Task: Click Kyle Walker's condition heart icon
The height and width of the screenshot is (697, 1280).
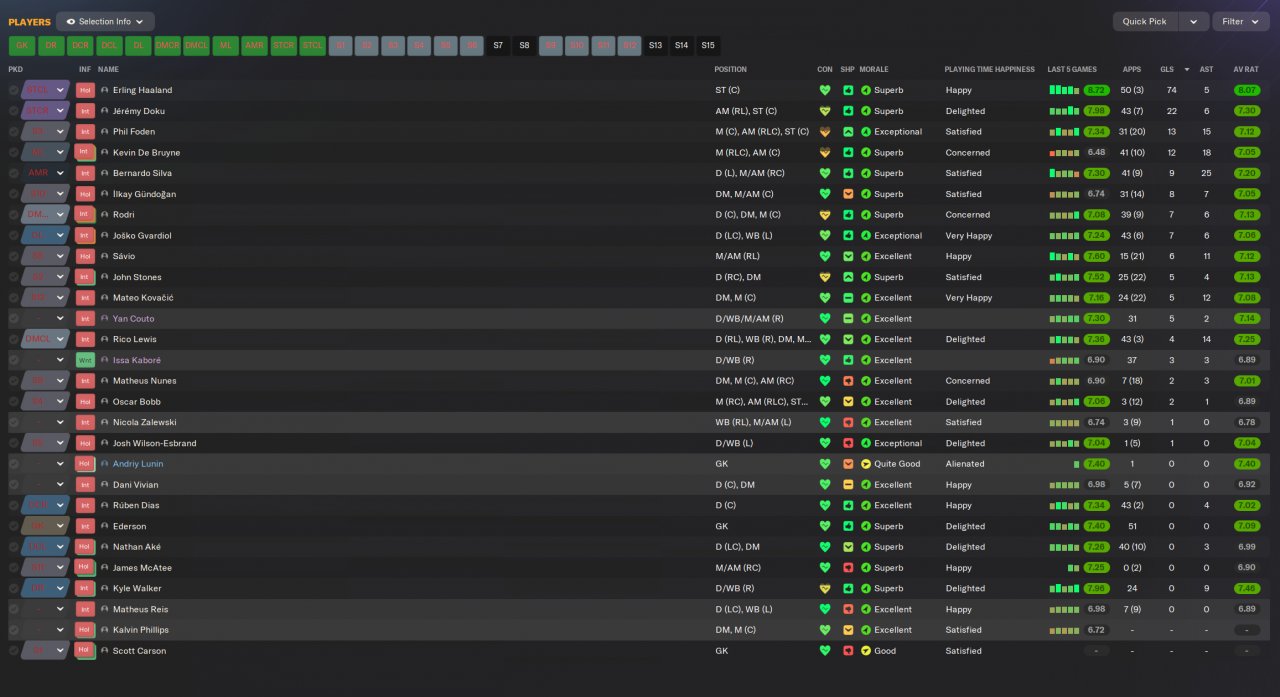Action: click(825, 589)
